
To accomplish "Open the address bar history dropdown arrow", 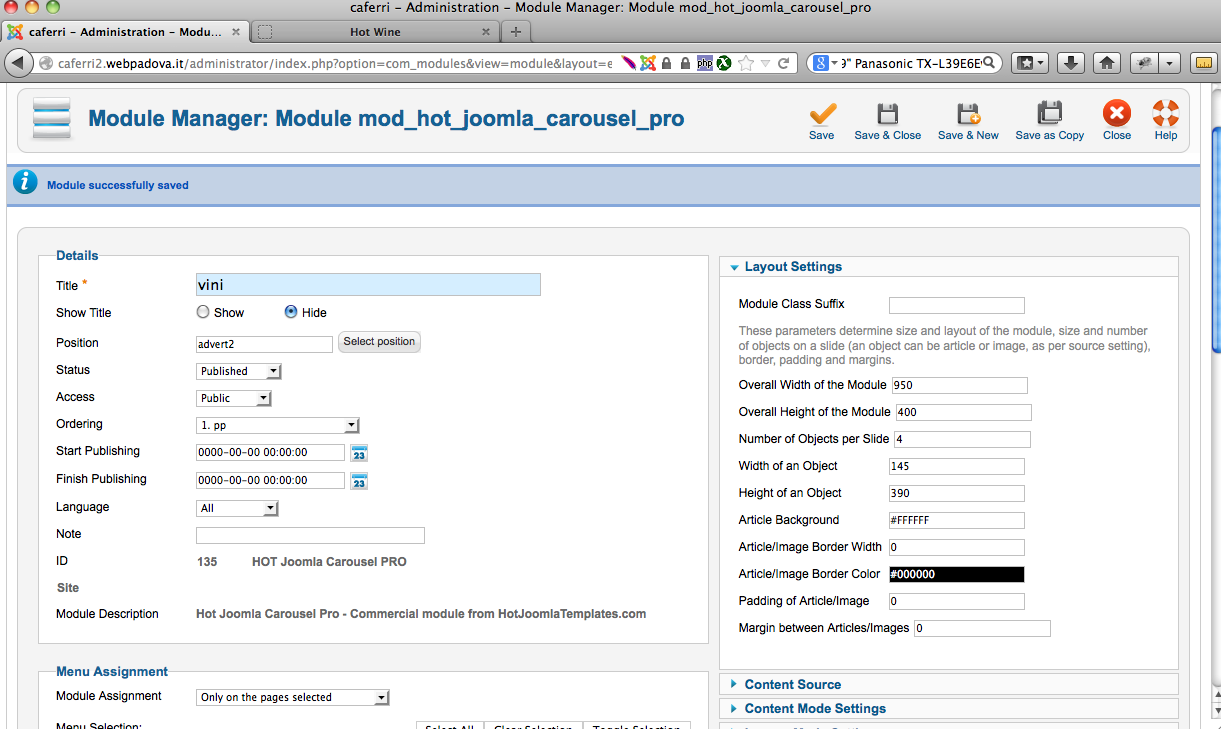I will coord(765,63).
